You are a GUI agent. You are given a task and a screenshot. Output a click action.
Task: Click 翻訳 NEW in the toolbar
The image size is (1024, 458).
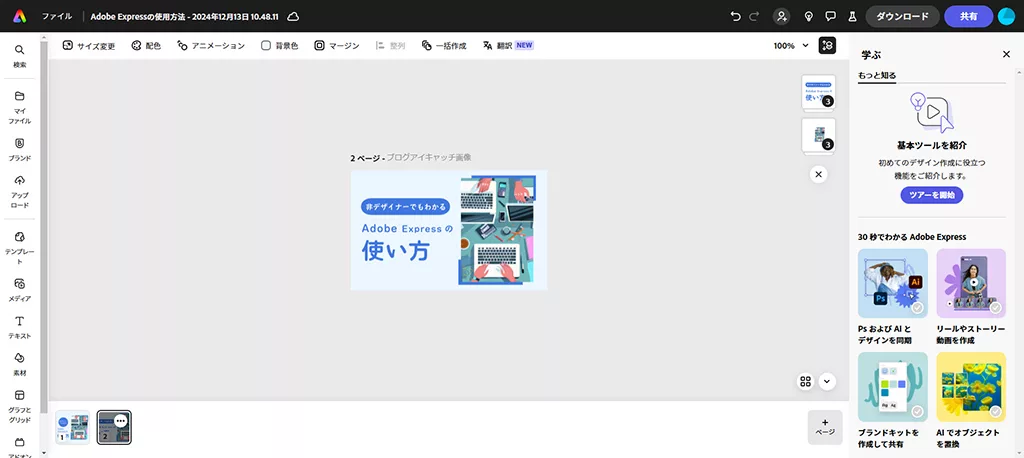click(508, 46)
